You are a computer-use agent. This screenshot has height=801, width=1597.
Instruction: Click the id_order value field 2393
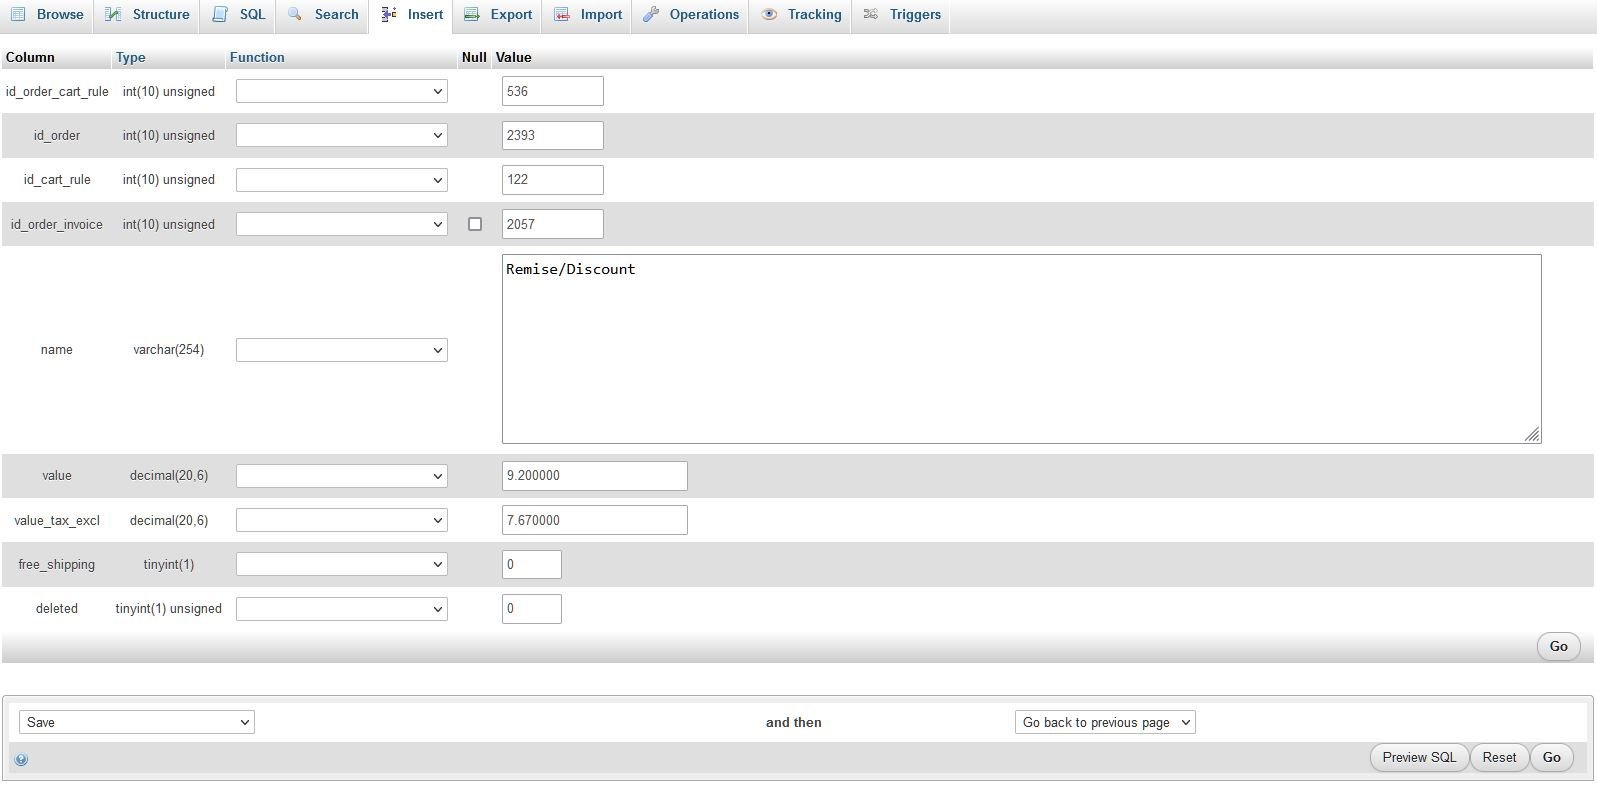pos(553,135)
